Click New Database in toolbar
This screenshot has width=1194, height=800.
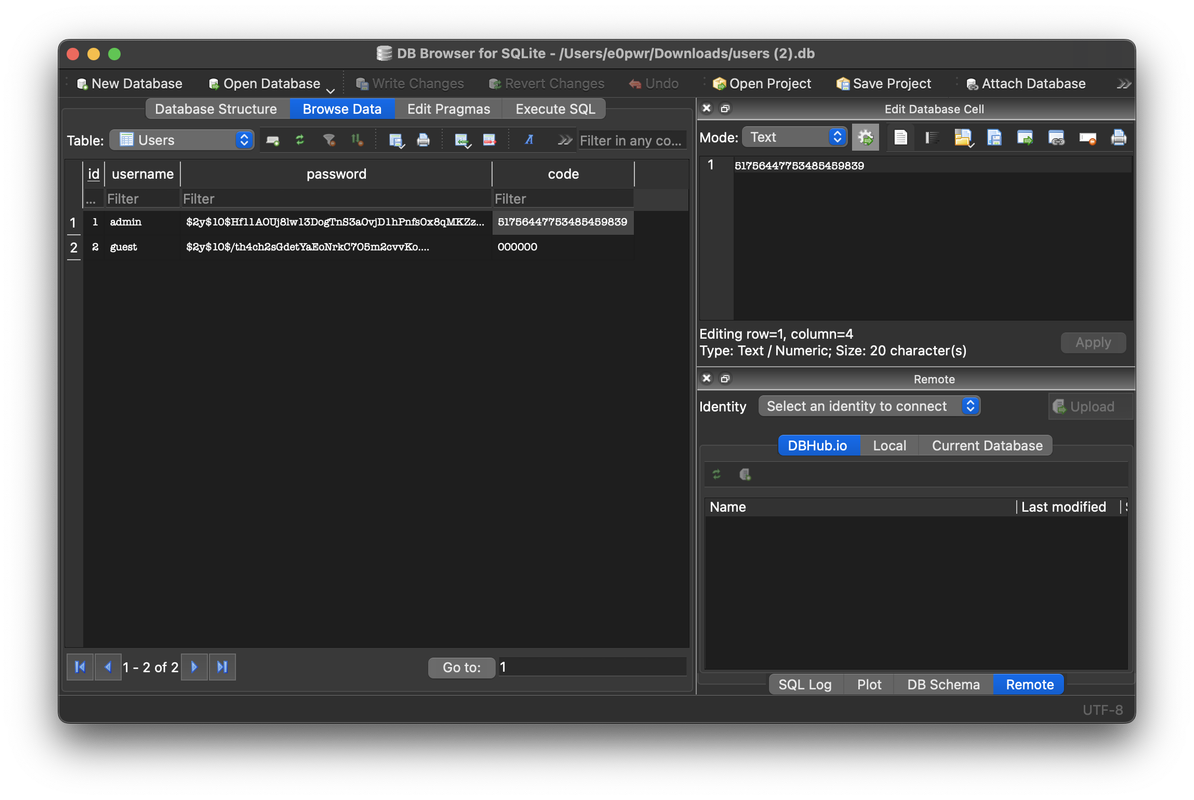coord(129,84)
